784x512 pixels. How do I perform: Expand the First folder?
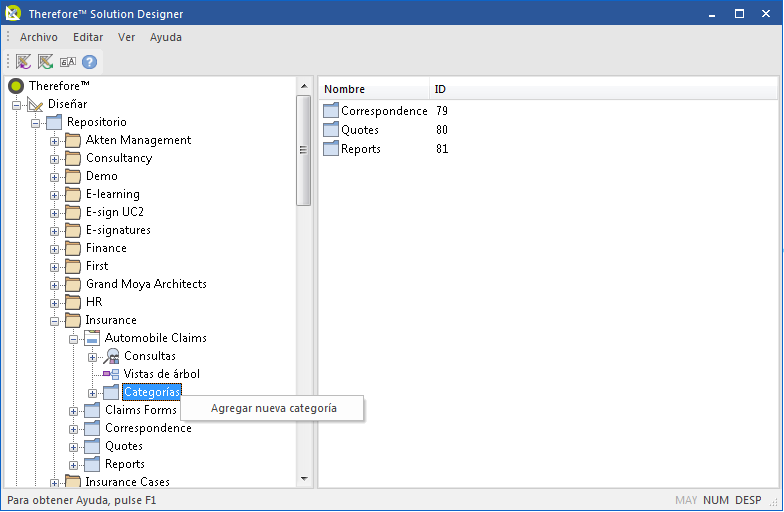54,267
